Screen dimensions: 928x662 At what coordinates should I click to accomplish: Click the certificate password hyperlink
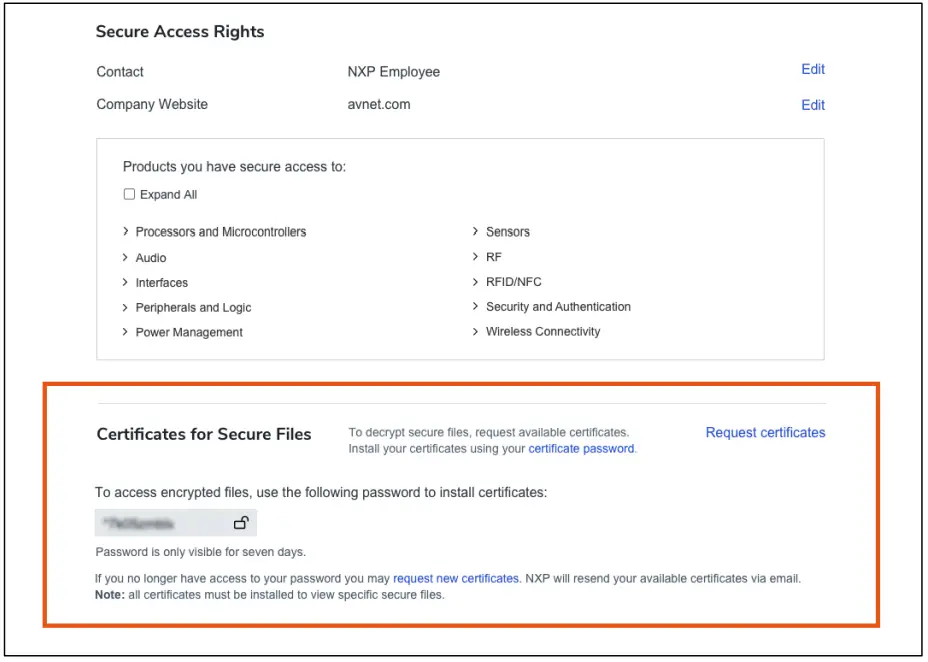[581, 448]
